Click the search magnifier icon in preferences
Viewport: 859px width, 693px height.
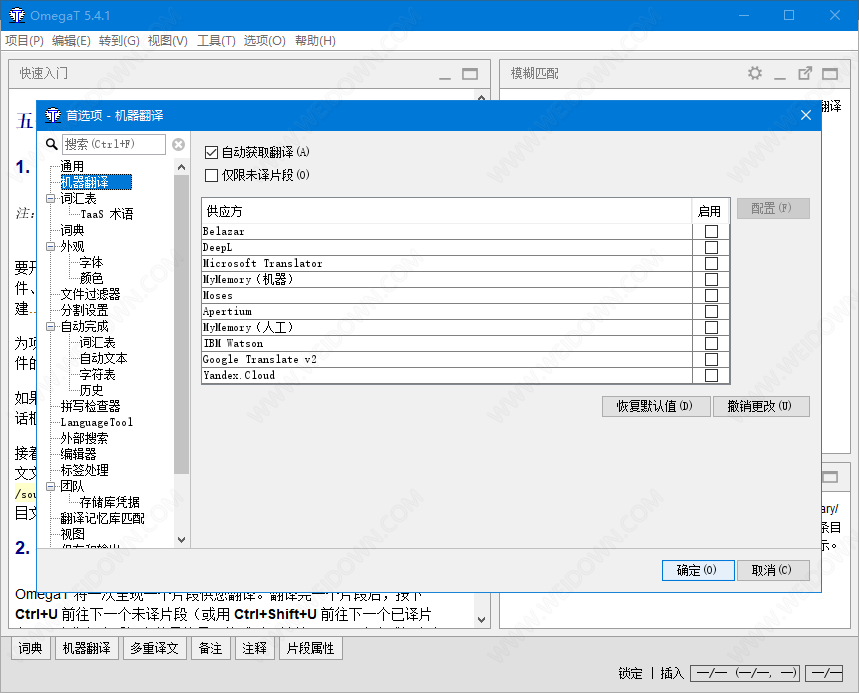coord(51,144)
